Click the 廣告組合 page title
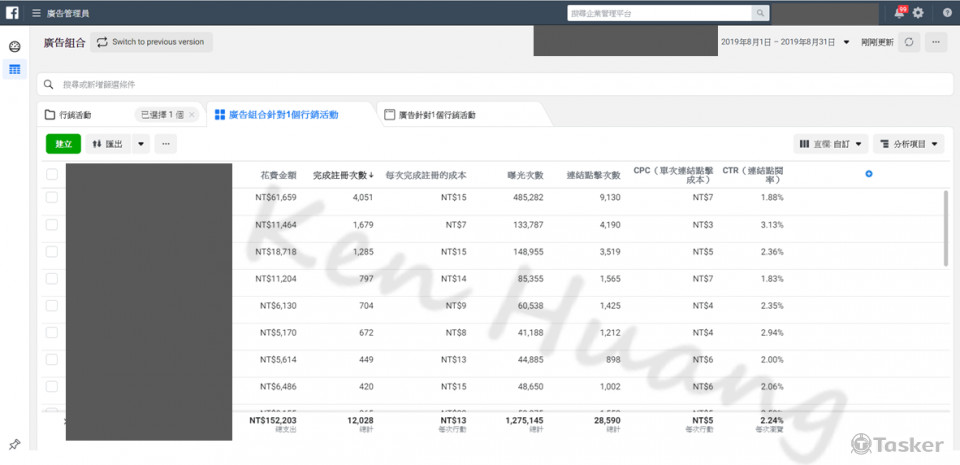 64,43
